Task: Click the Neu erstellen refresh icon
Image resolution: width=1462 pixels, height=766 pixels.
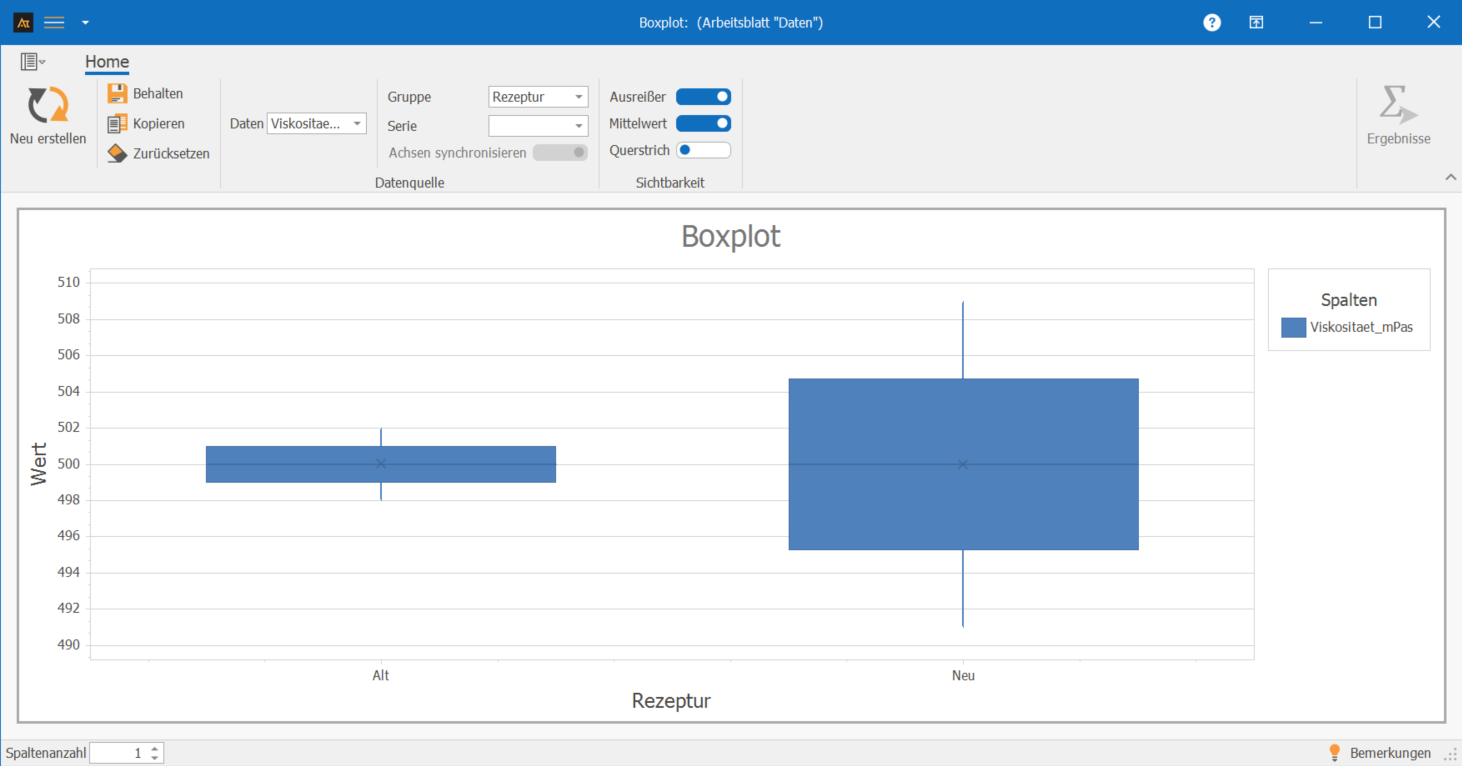Action: pos(47,105)
